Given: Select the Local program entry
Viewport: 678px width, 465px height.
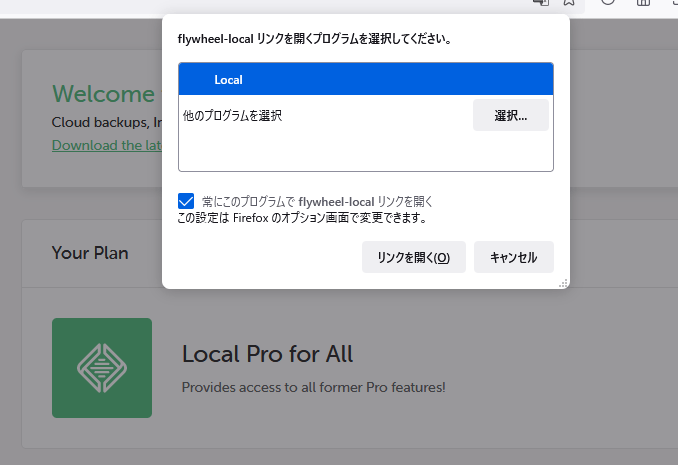Looking at the screenshot, I should pos(366,80).
